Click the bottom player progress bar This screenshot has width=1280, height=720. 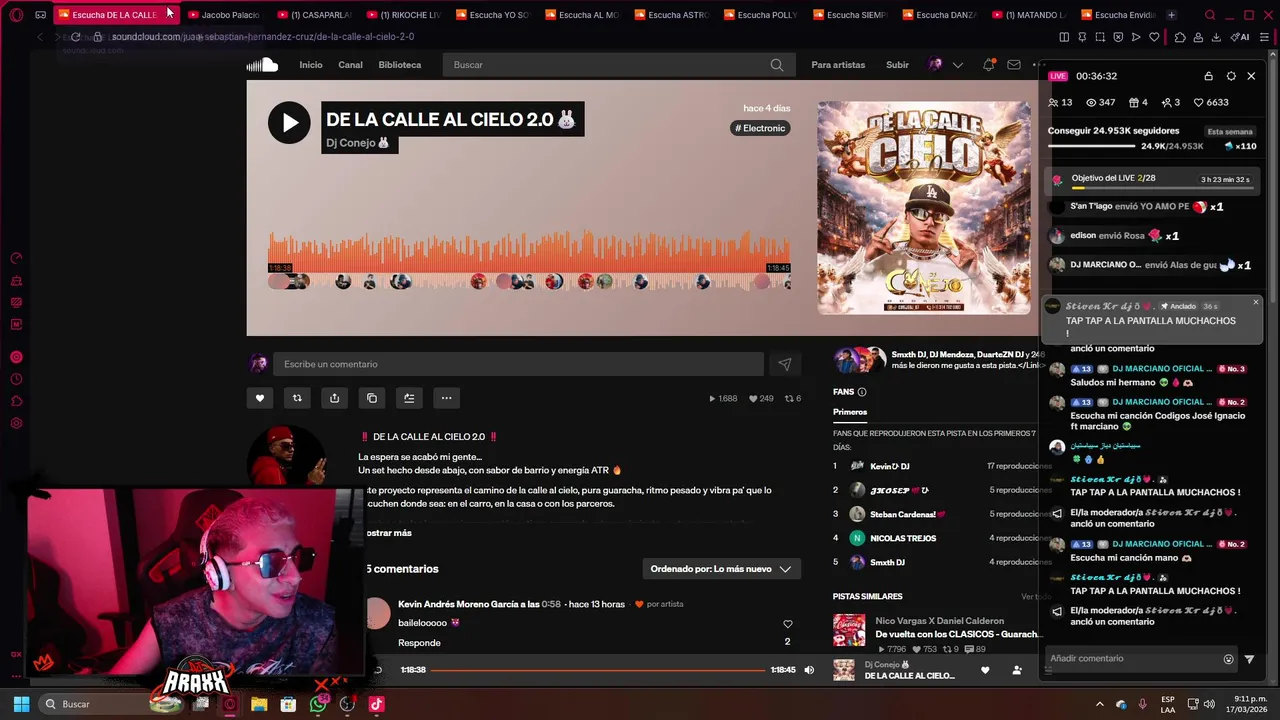point(598,670)
